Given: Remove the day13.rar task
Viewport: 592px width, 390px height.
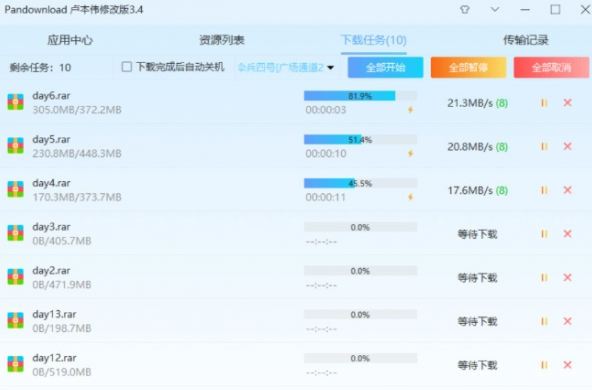Looking at the screenshot, I should 567,321.
